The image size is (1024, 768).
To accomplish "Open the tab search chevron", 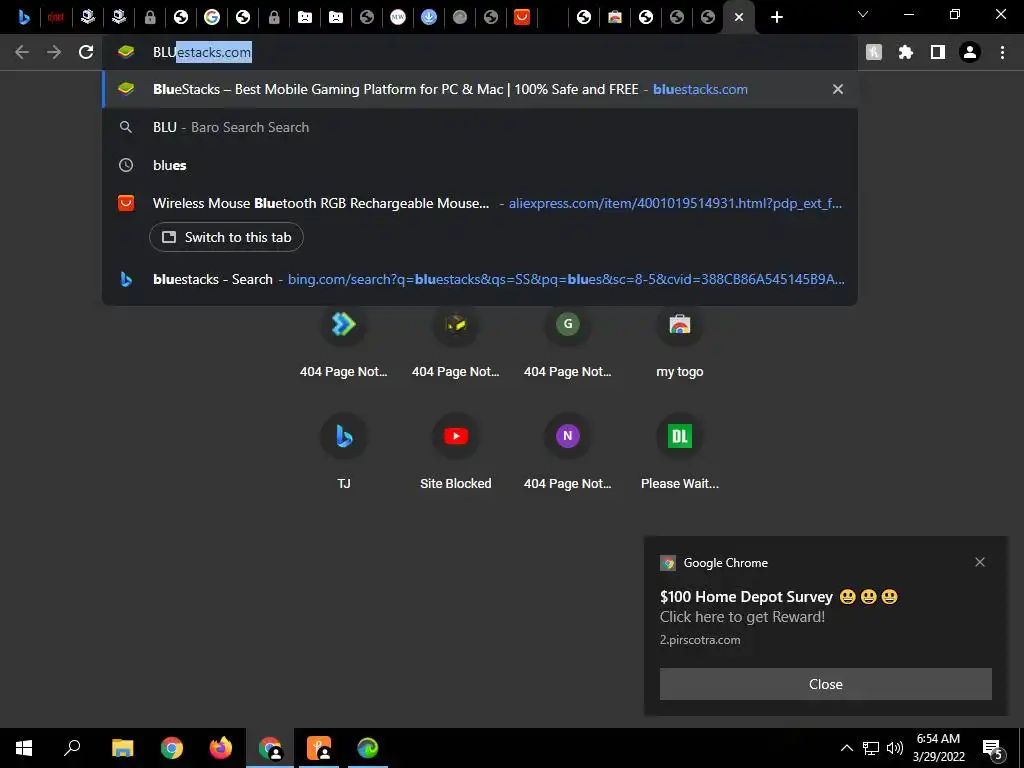I will 863,14.
